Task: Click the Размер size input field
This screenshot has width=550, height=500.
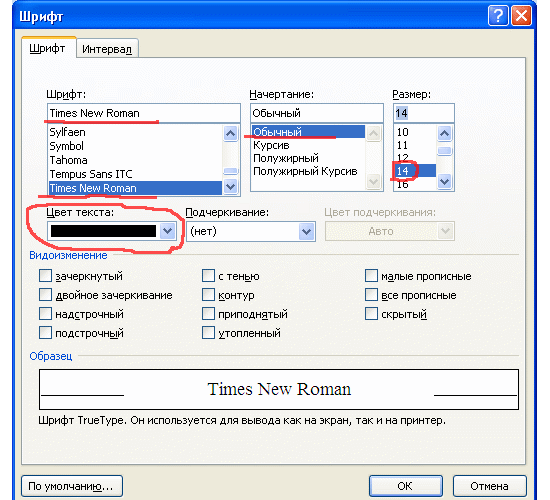Action: pos(424,113)
